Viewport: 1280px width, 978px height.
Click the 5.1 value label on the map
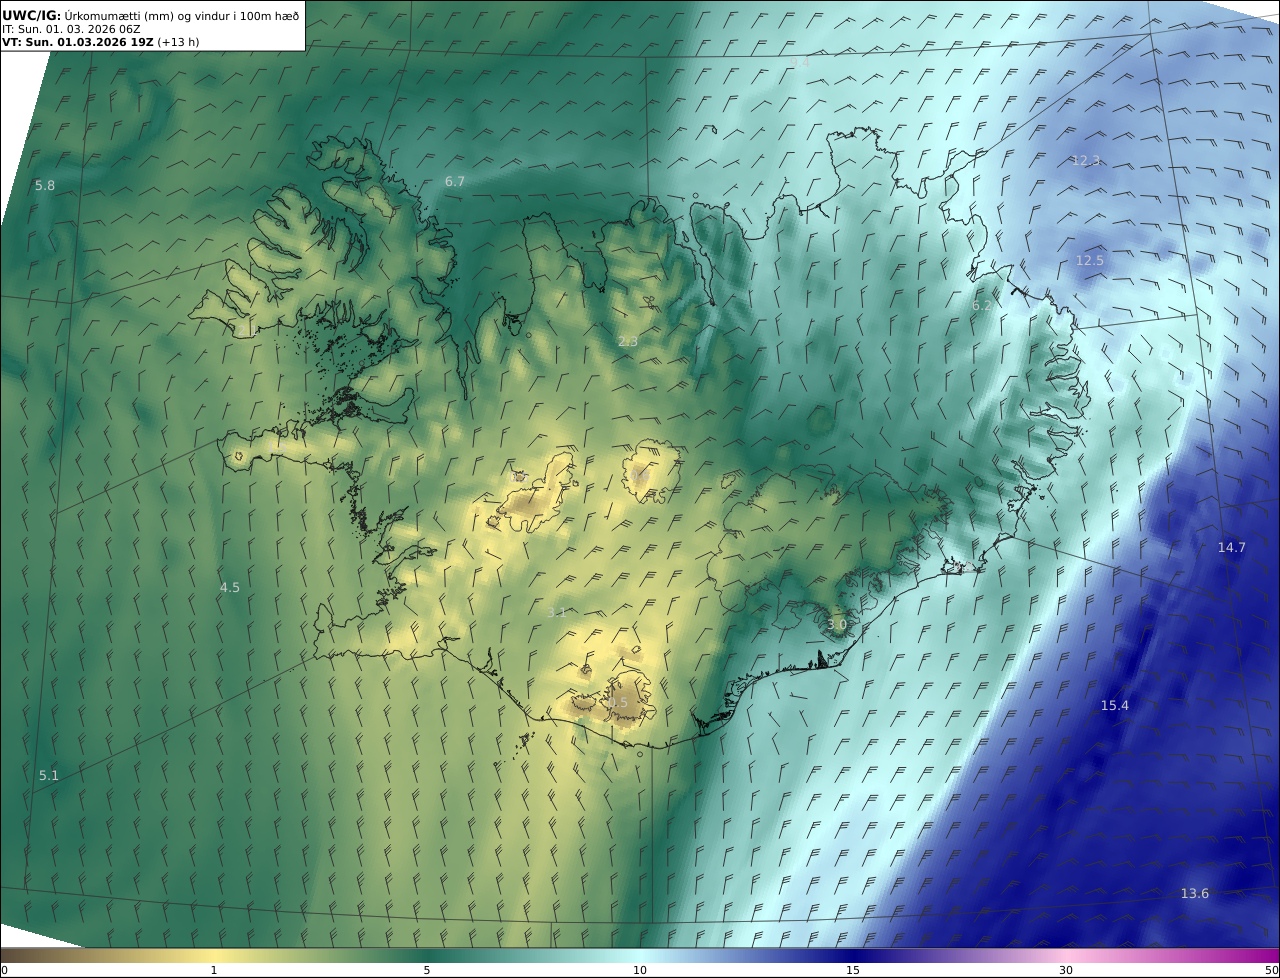tap(49, 775)
